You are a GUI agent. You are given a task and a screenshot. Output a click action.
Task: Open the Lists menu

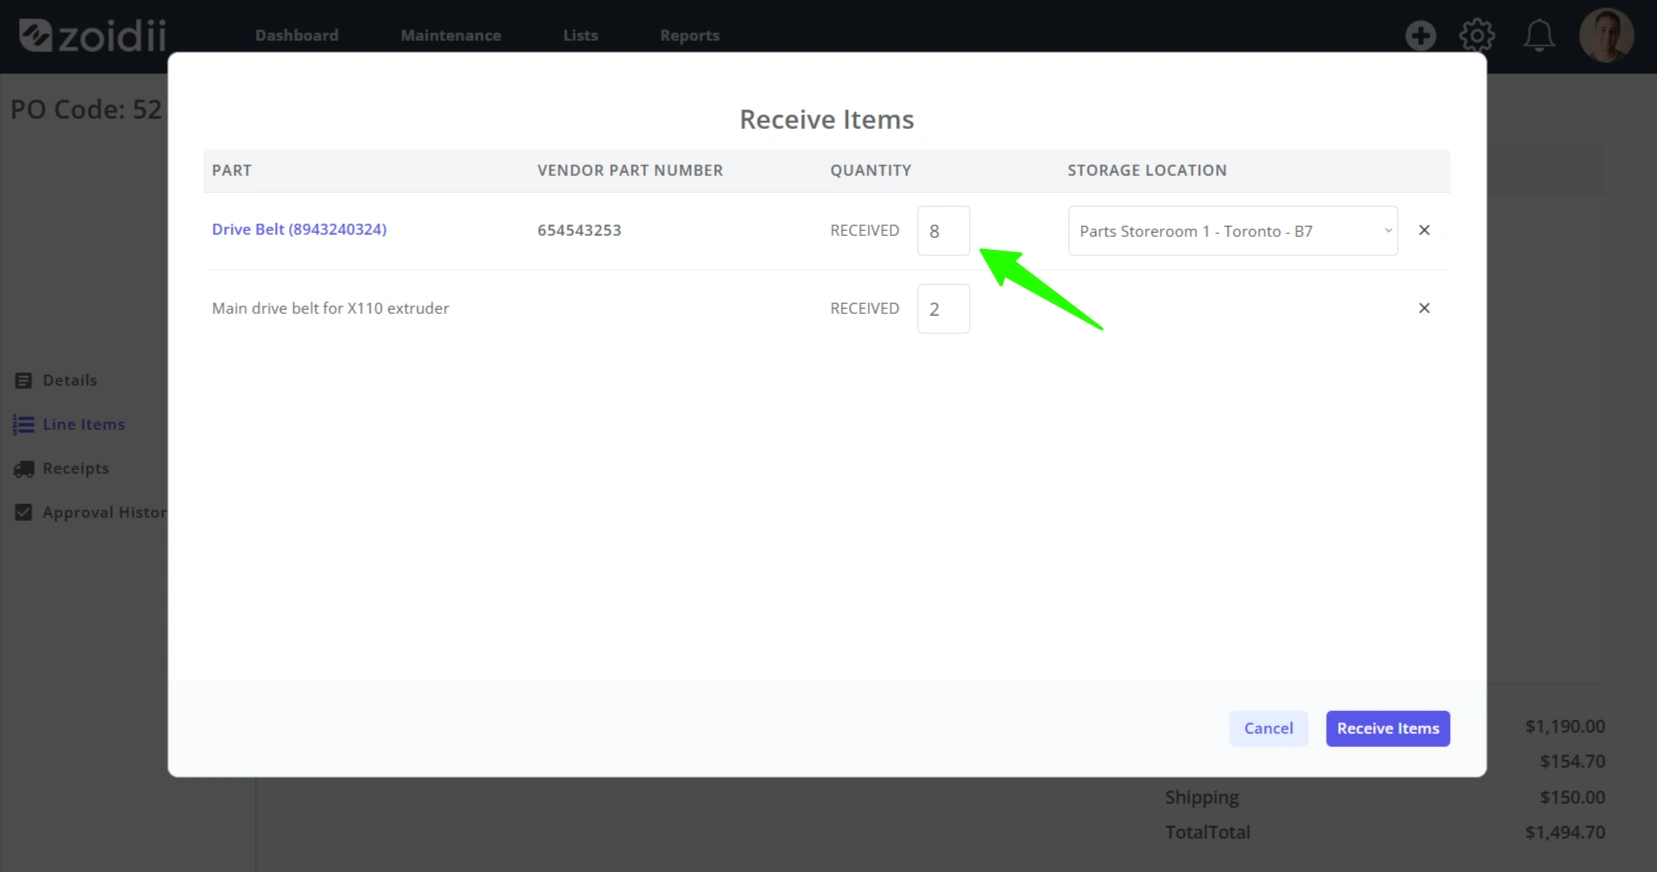click(x=580, y=35)
